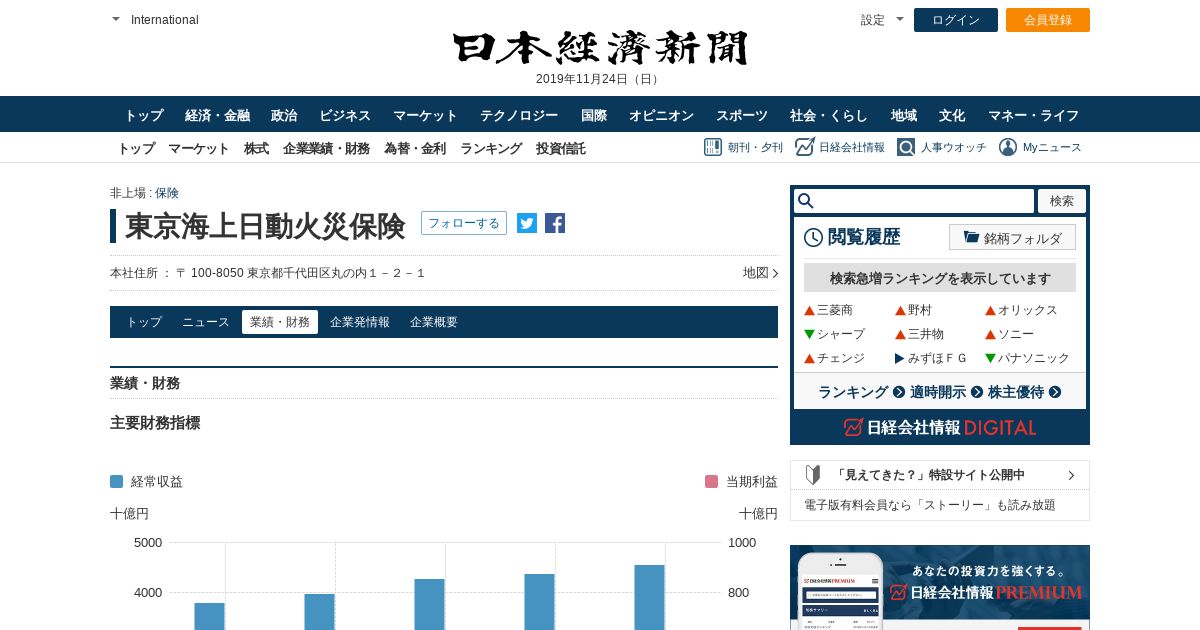The width and height of the screenshot is (1200, 630).
Task: Open オリックス ranking link
Action: pos(1028,310)
